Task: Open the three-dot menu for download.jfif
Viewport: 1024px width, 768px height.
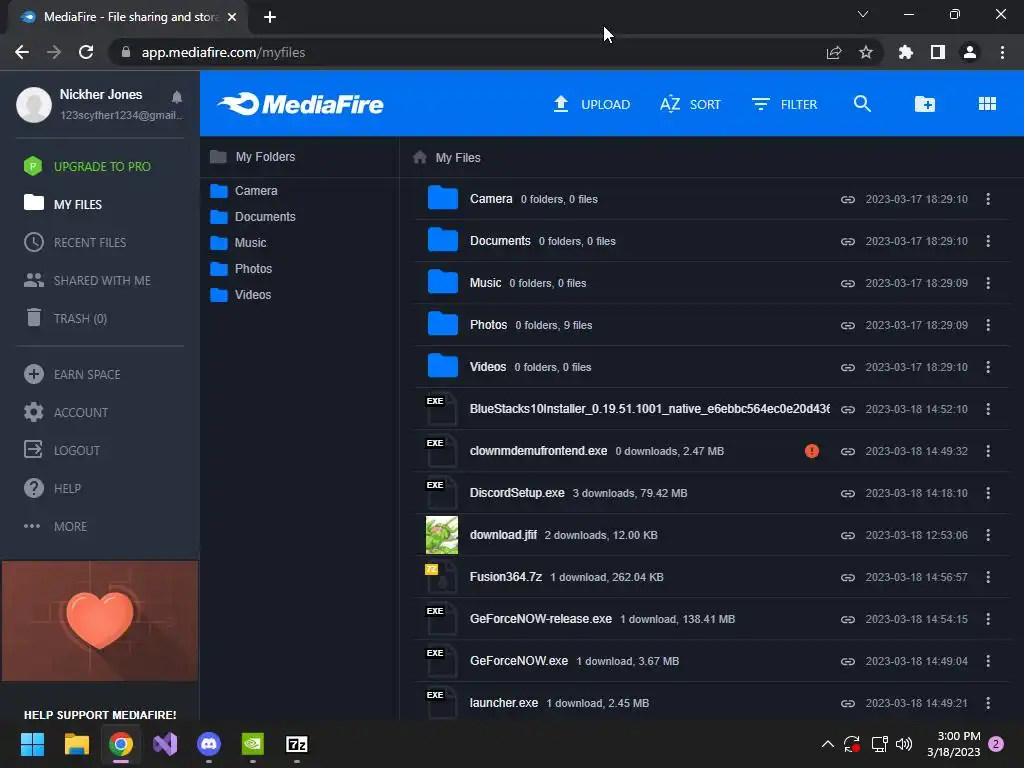Action: click(x=988, y=536)
